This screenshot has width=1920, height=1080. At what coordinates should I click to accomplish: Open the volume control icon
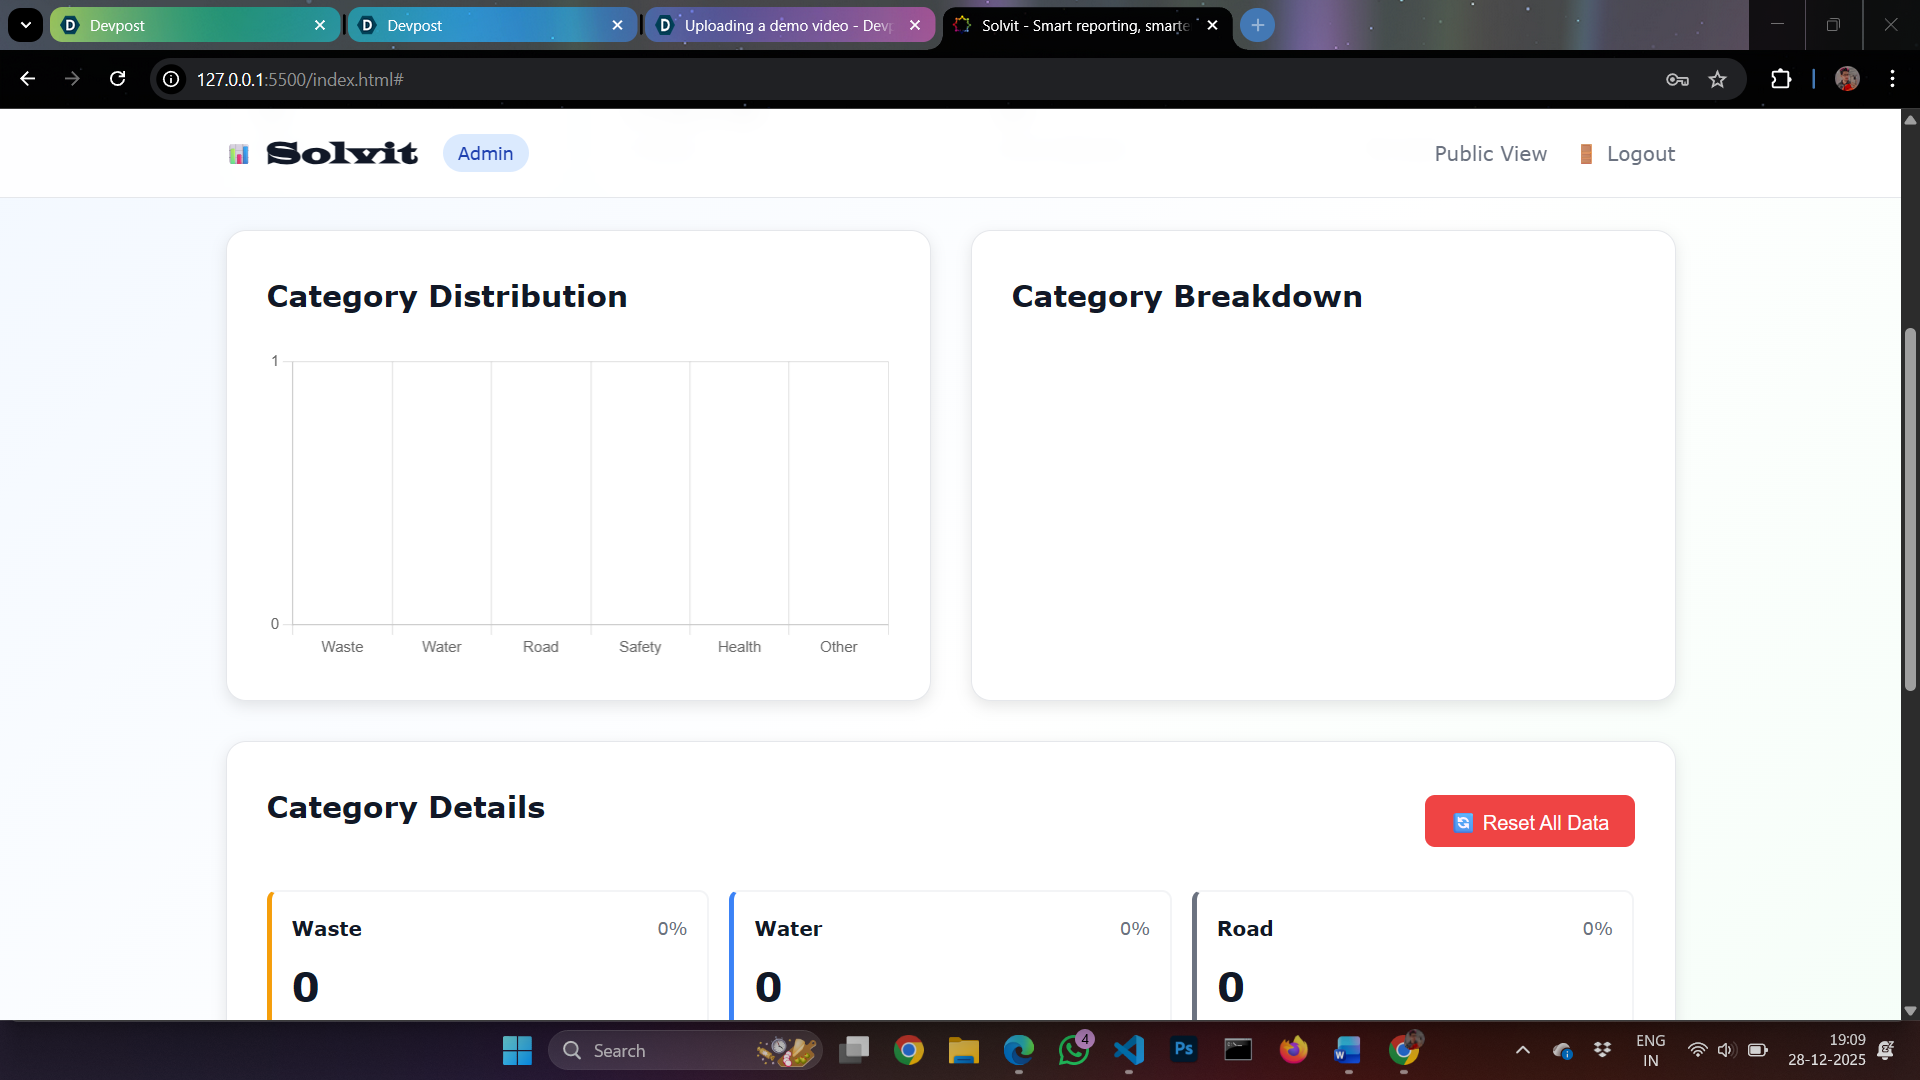tap(1725, 1050)
